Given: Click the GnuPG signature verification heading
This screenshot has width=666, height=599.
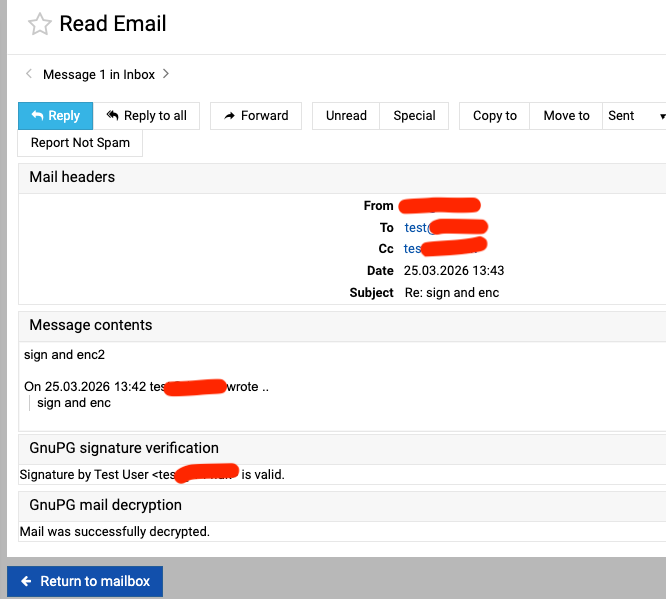Looking at the screenshot, I should (x=124, y=448).
